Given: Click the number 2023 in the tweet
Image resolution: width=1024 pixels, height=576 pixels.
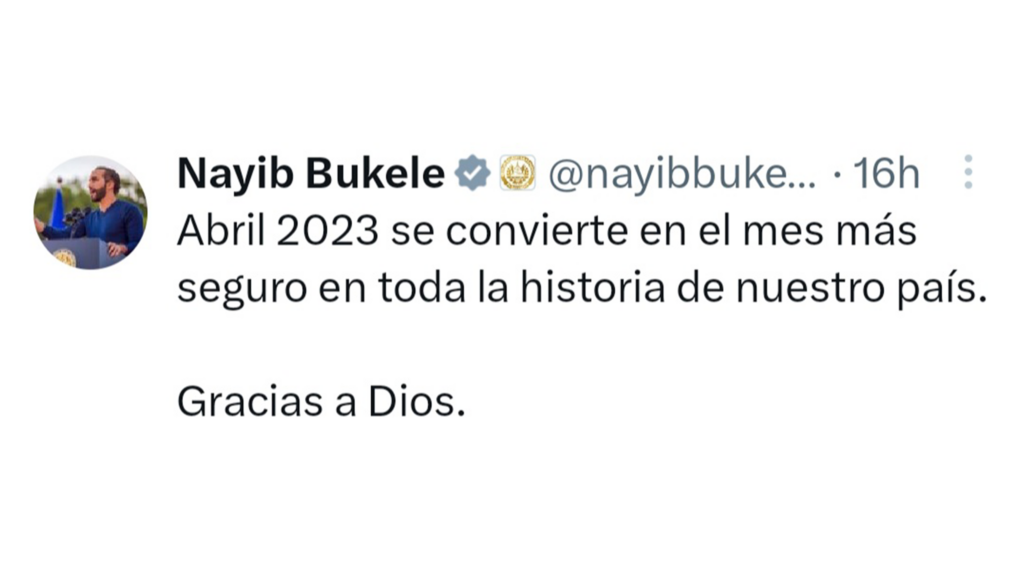Looking at the screenshot, I should tap(328, 231).
